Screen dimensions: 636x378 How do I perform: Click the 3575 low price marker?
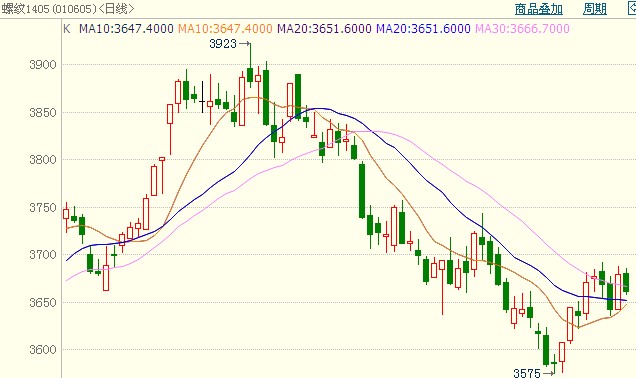[527, 373]
